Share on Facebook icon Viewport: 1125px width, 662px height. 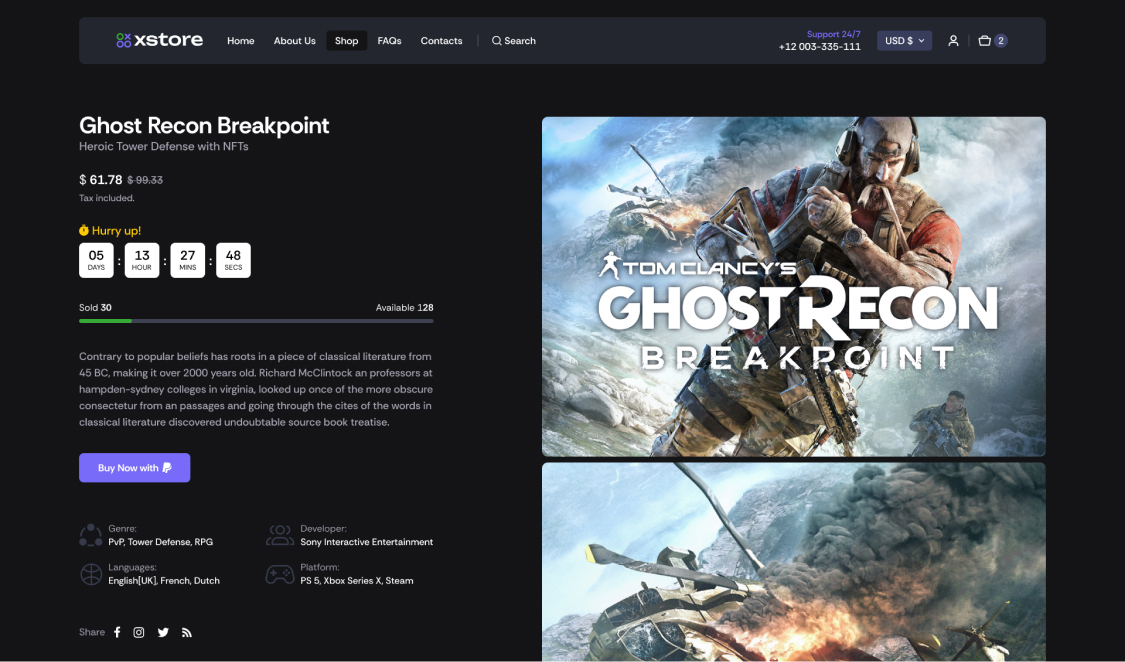[x=117, y=632]
